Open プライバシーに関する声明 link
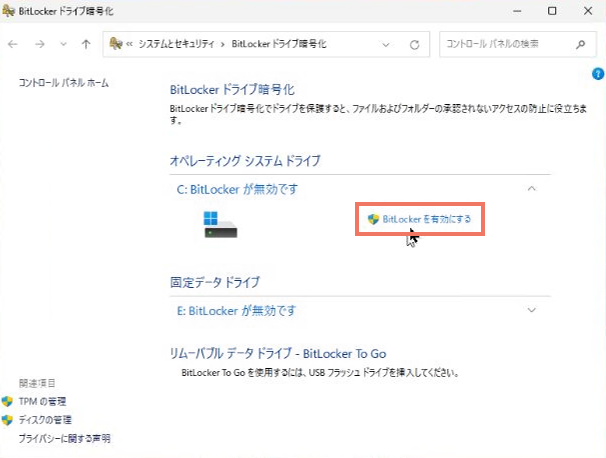The image size is (606, 458). tap(65, 438)
